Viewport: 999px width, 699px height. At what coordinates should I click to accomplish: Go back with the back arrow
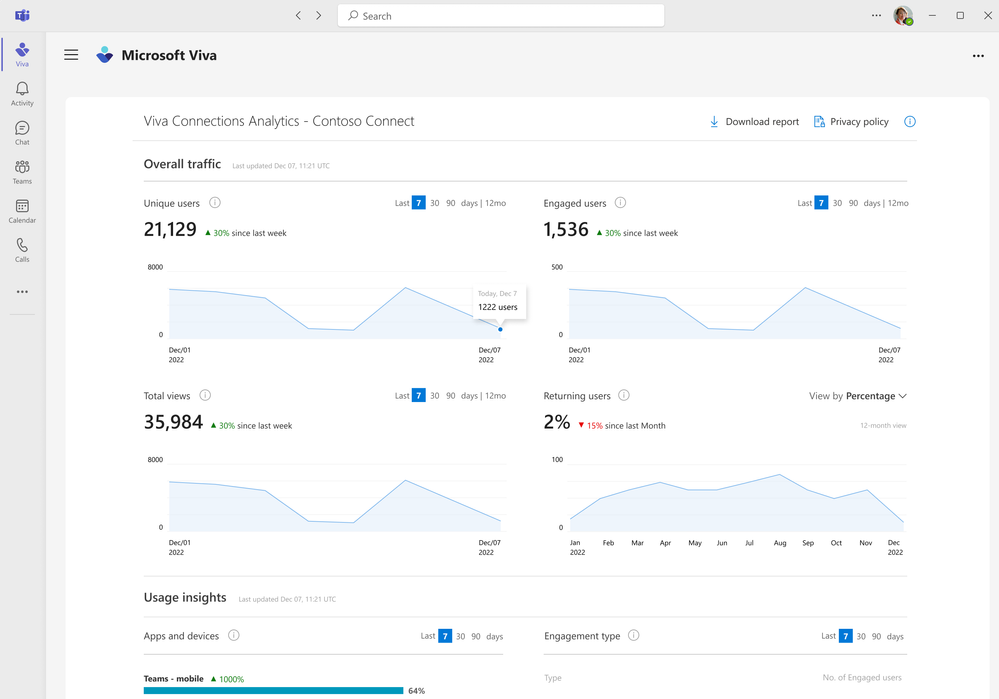coord(298,15)
